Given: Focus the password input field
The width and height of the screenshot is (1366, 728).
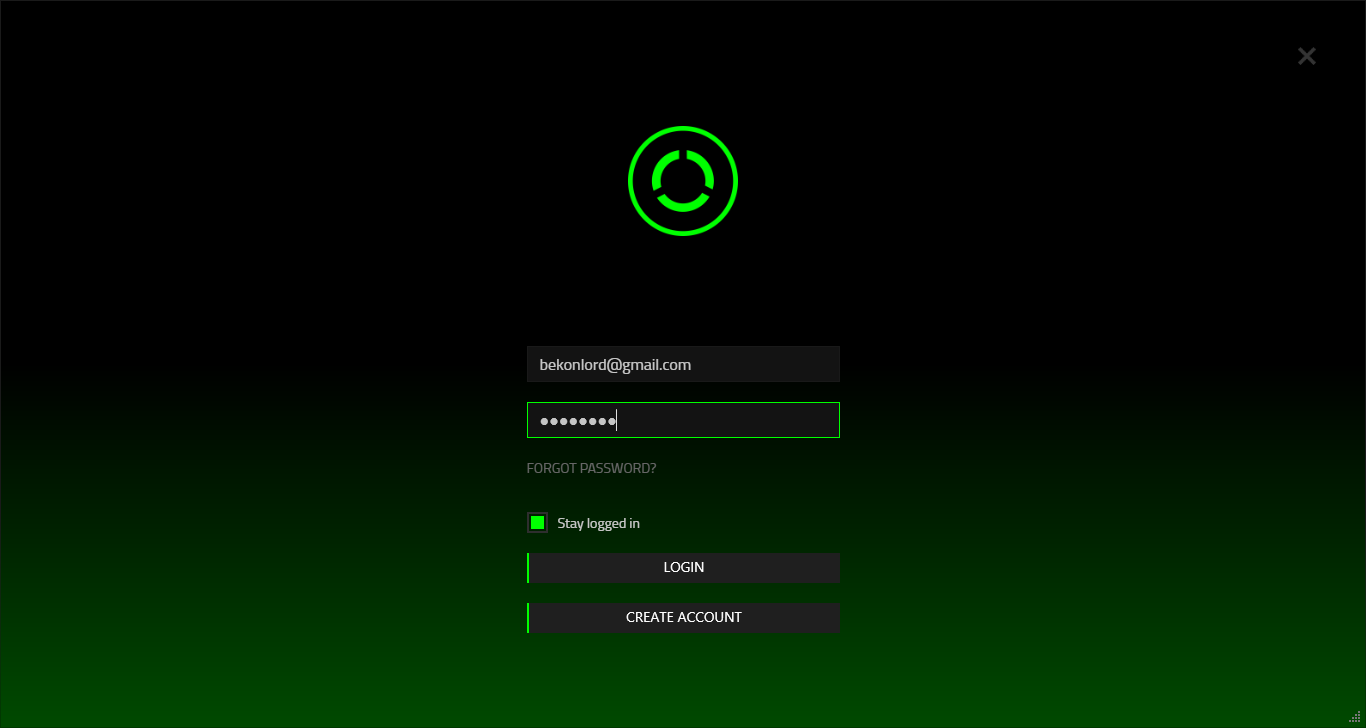Looking at the screenshot, I should click(683, 420).
